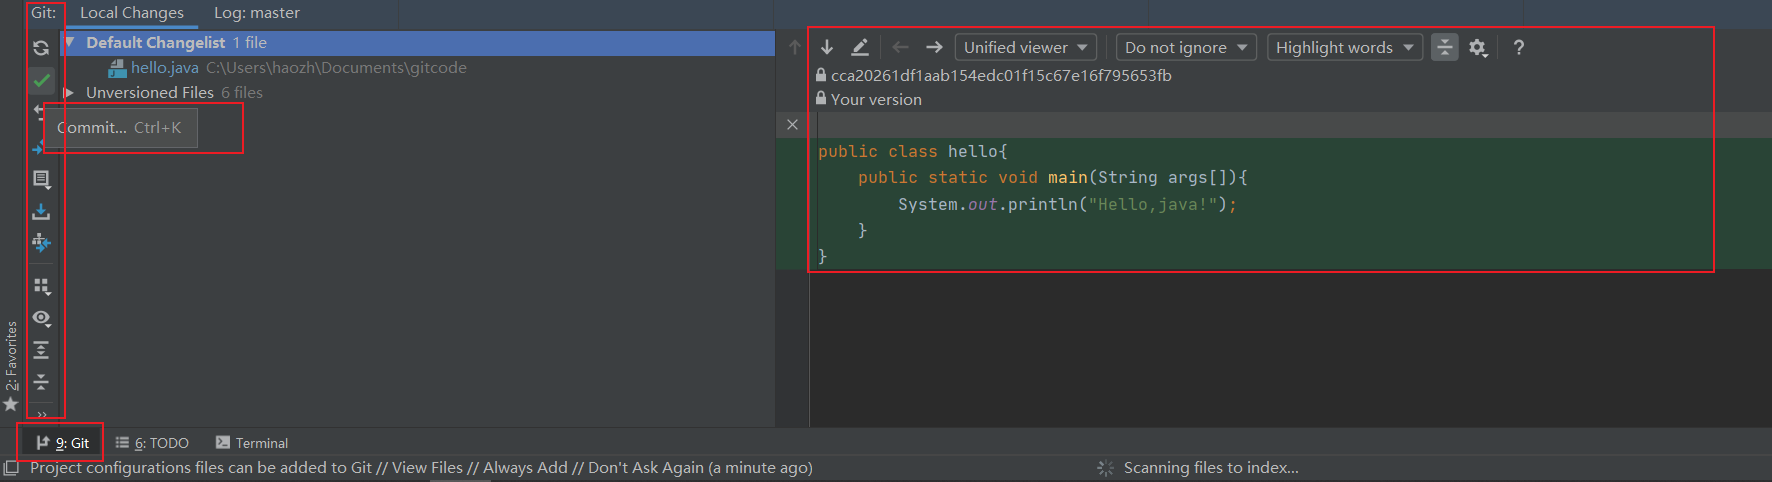The width and height of the screenshot is (1772, 482).
Task: Click the Expand All icon in Git toolbar
Action: point(41,350)
